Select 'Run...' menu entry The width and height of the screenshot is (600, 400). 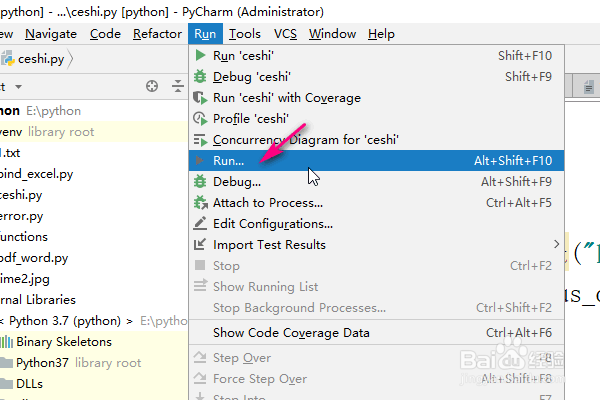[x=236, y=161]
